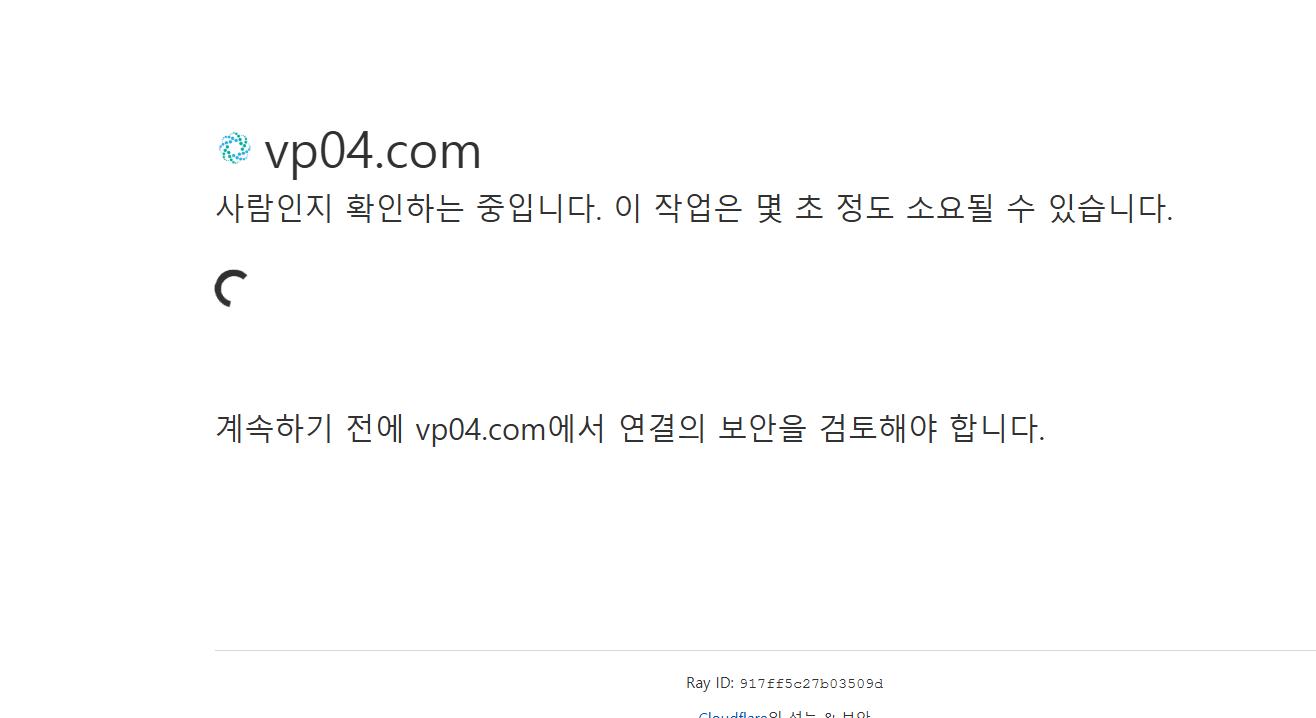The height and width of the screenshot is (718, 1316).
Task: Click the Ray ID hexadecimal code
Action: [x=811, y=684]
